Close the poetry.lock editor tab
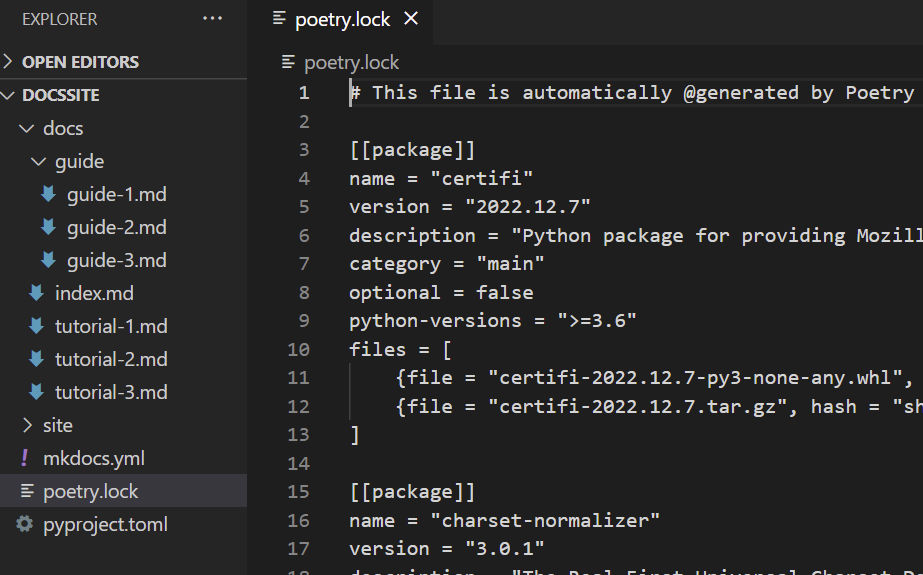The width and height of the screenshot is (923, 575). click(x=411, y=19)
